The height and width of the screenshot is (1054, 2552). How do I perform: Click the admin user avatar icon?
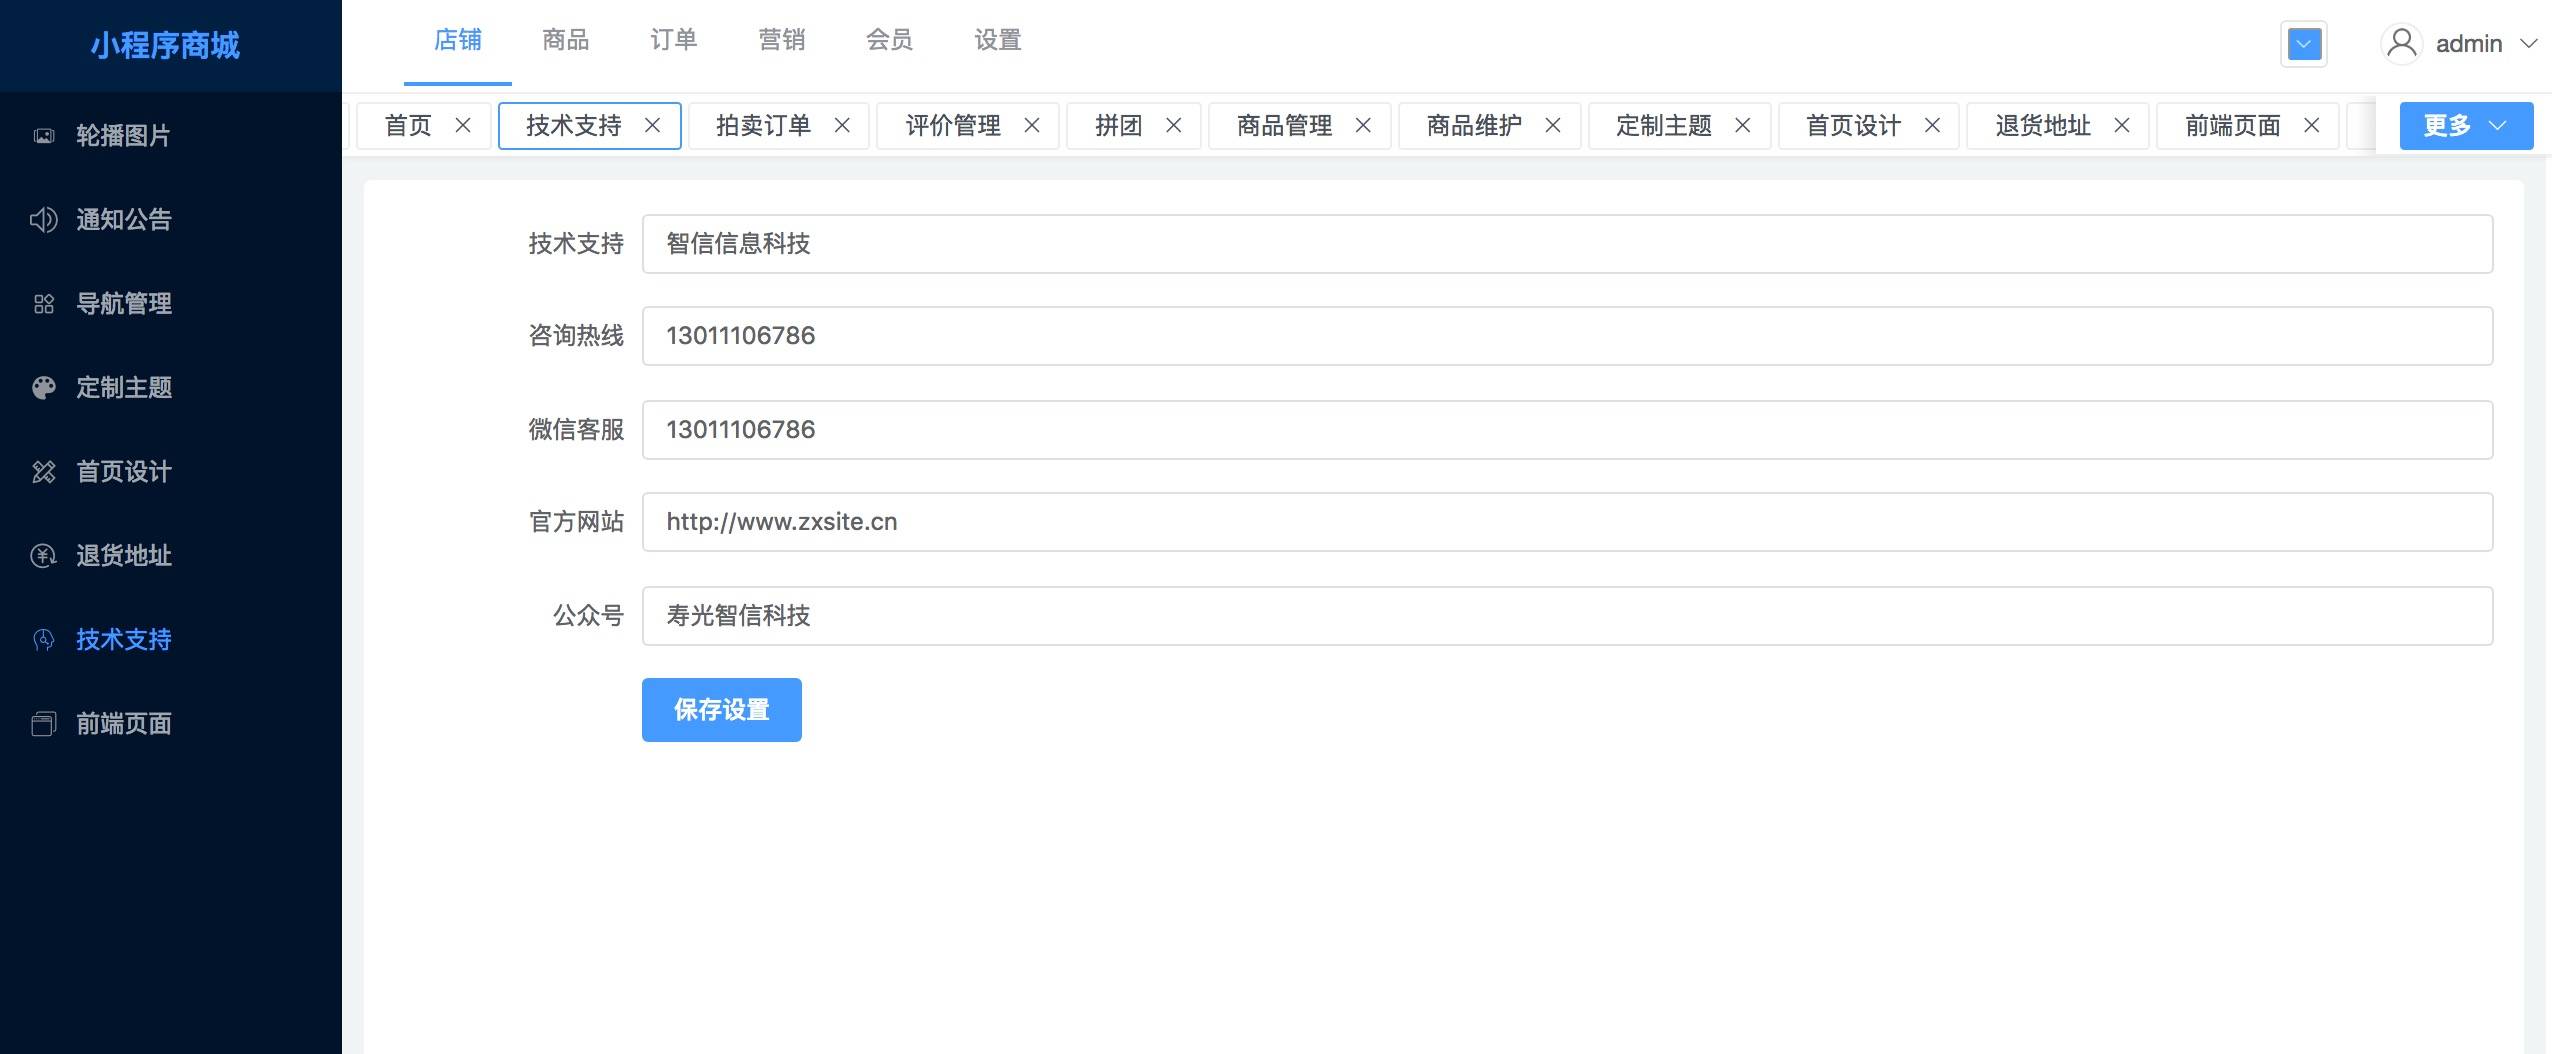(2402, 44)
